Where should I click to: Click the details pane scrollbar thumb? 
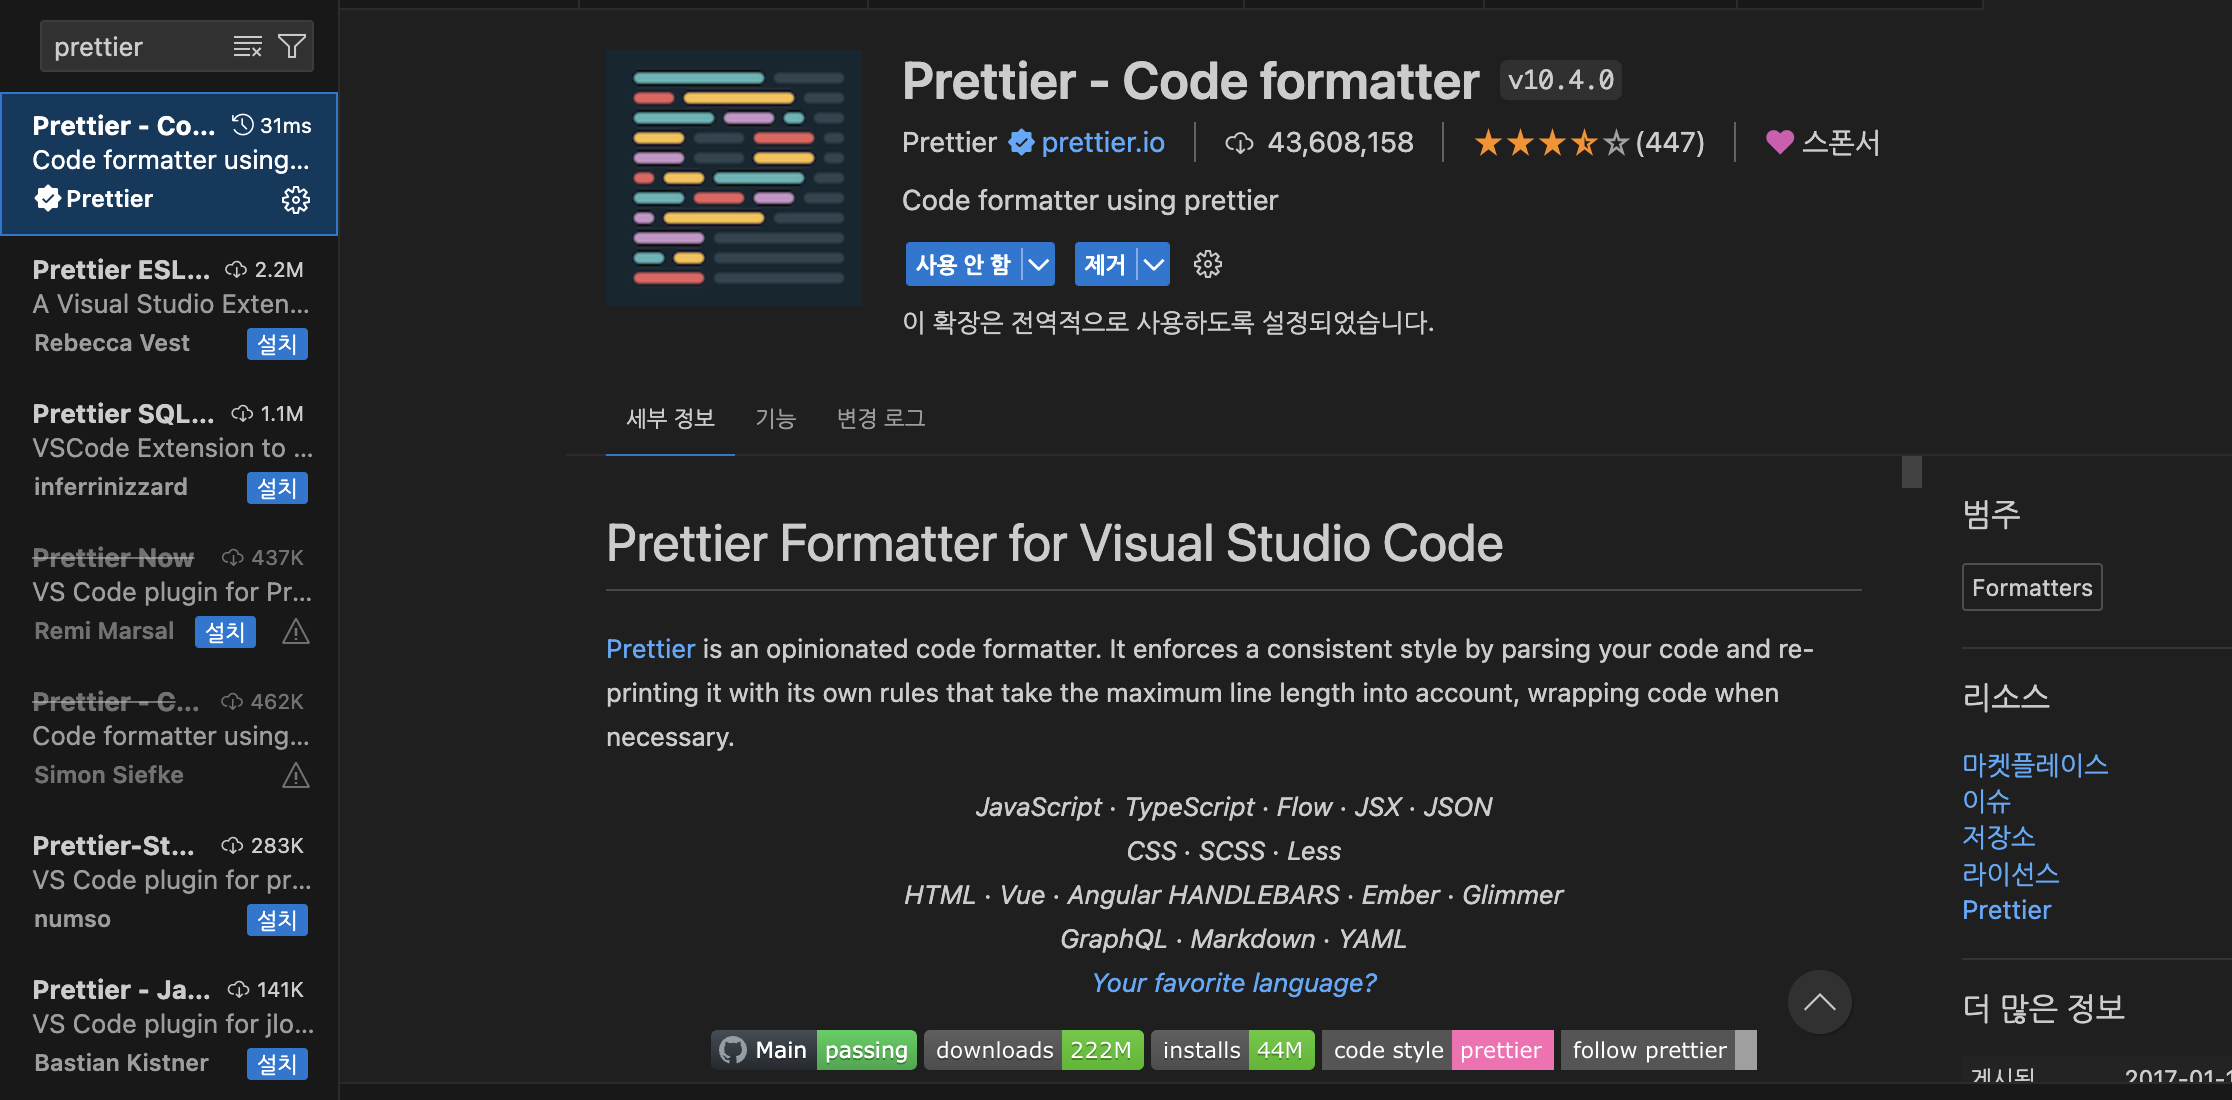coord(1911,472)
